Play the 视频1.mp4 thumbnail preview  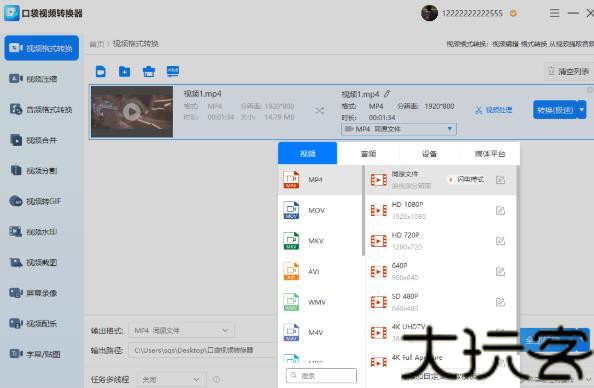[132, 111]
